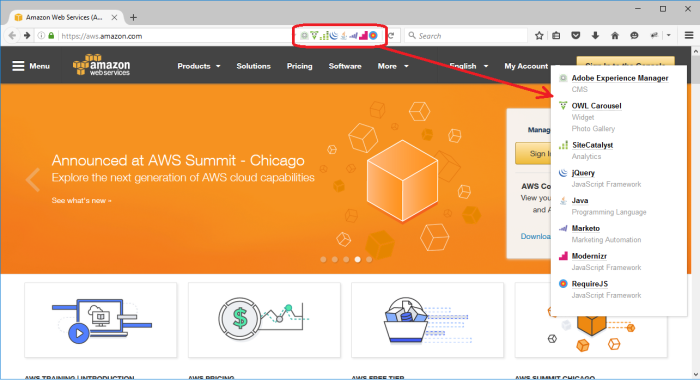Click the SiteCatalyst icon in the popup list
The image size is (700, 380).
563,145
